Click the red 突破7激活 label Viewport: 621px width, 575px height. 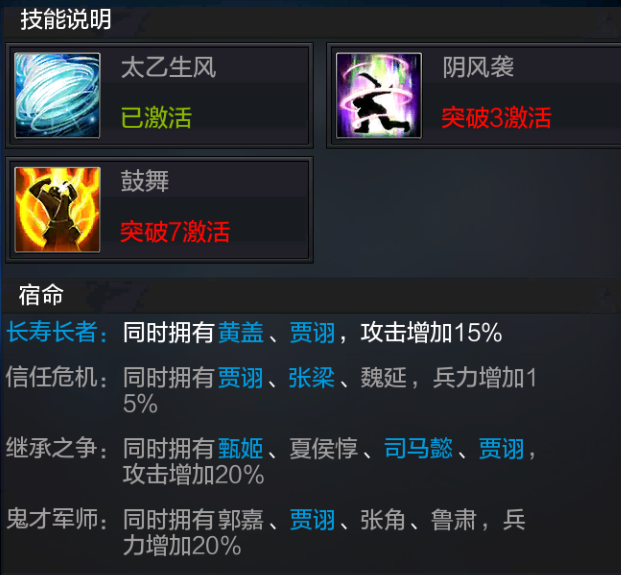[175, 232]
